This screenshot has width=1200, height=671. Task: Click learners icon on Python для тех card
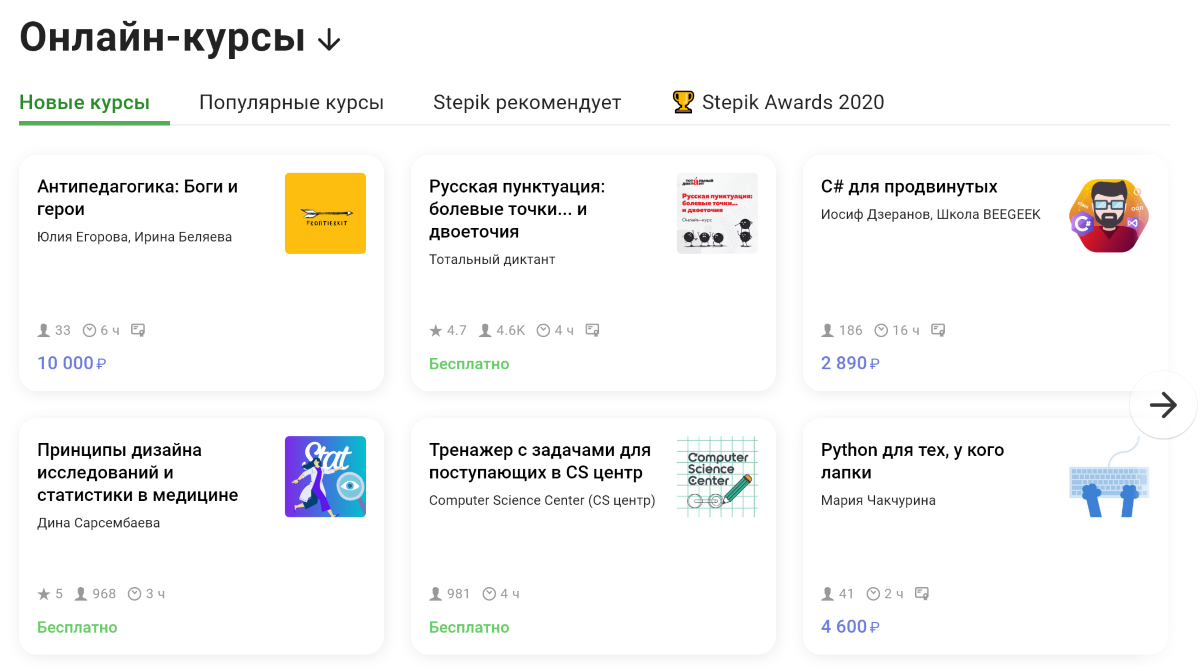[827, 593]
